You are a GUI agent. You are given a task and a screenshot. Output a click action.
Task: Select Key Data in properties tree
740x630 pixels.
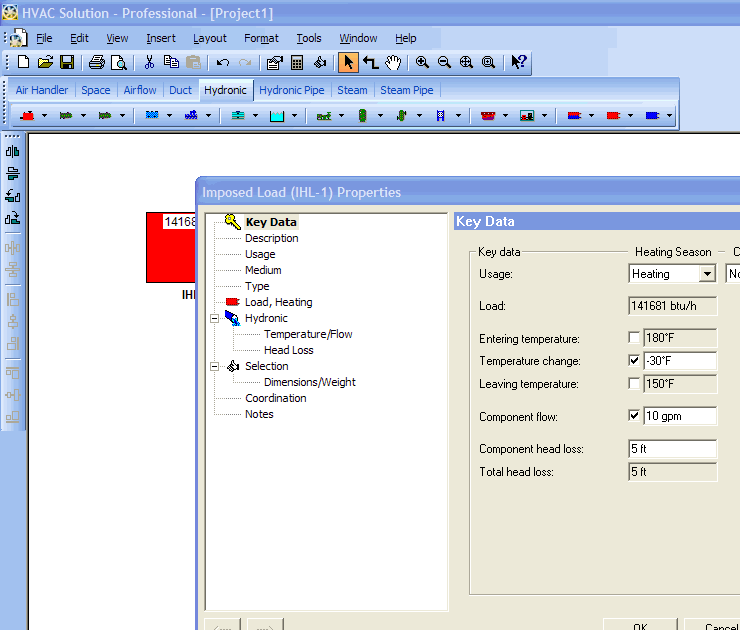coord(271,222)
